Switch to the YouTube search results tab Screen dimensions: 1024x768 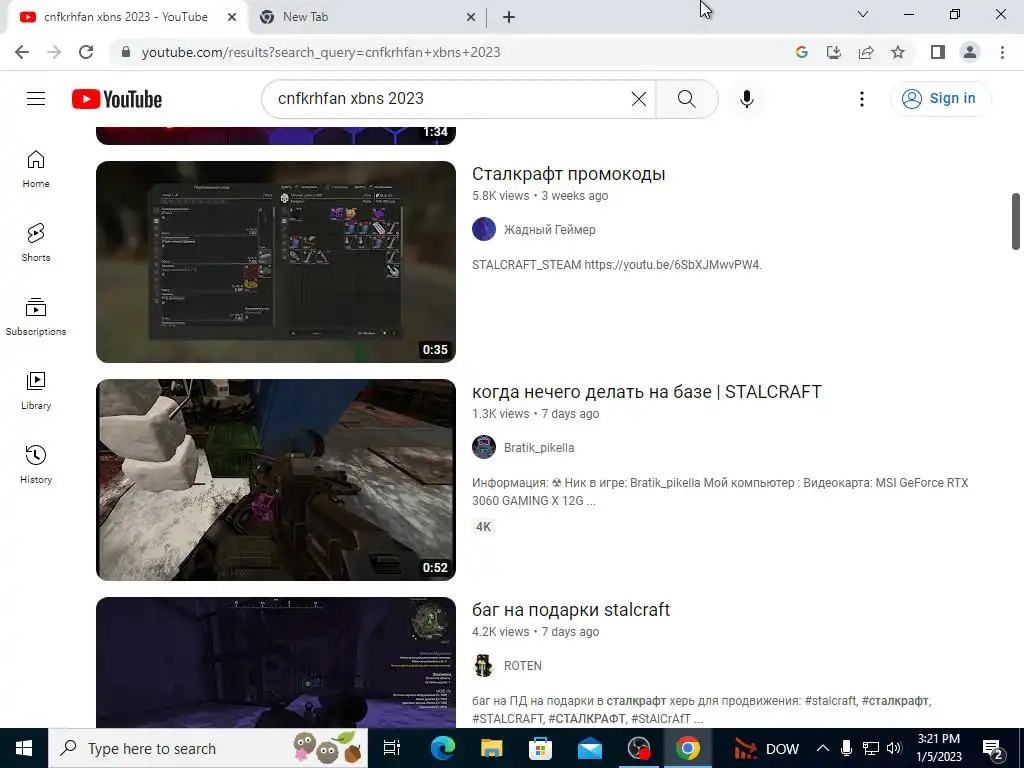125,17
